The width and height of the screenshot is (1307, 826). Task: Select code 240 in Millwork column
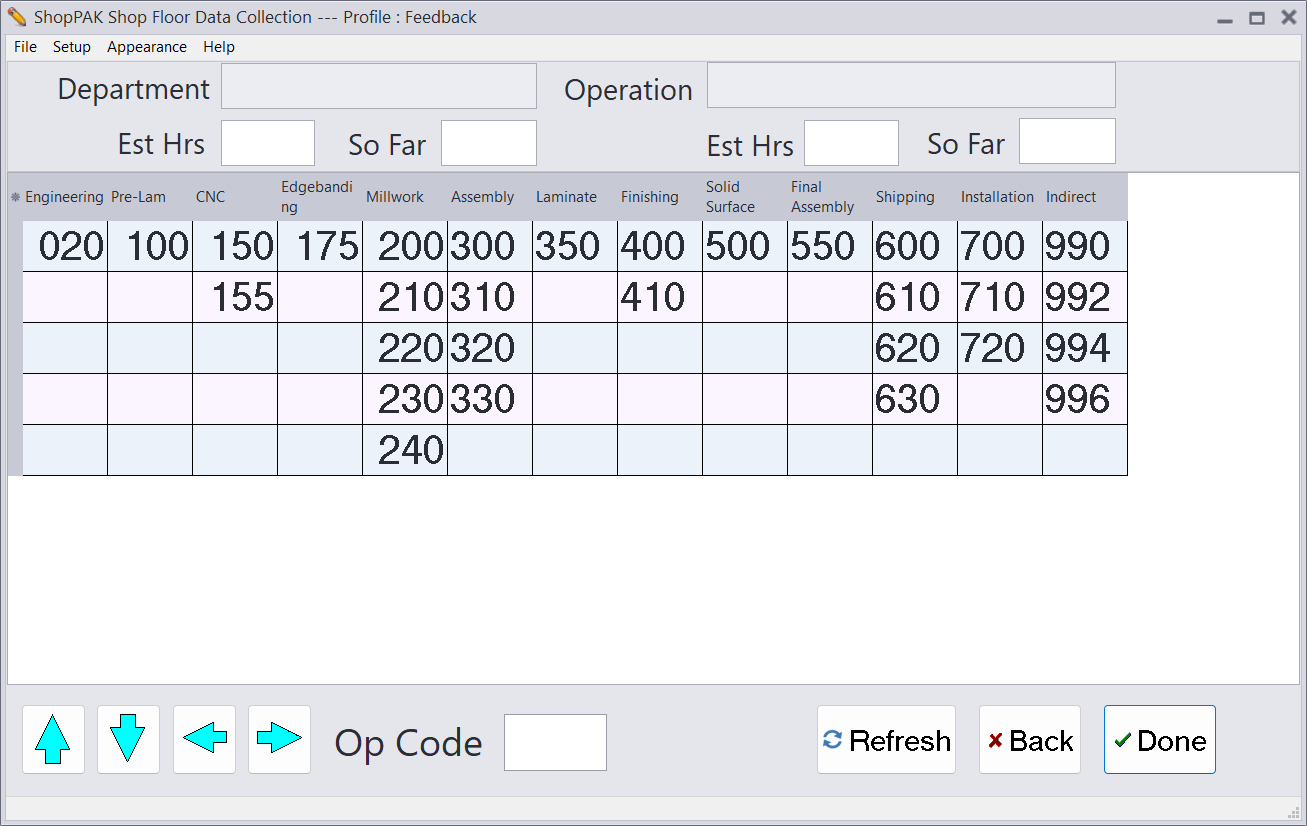coord(405,450)
